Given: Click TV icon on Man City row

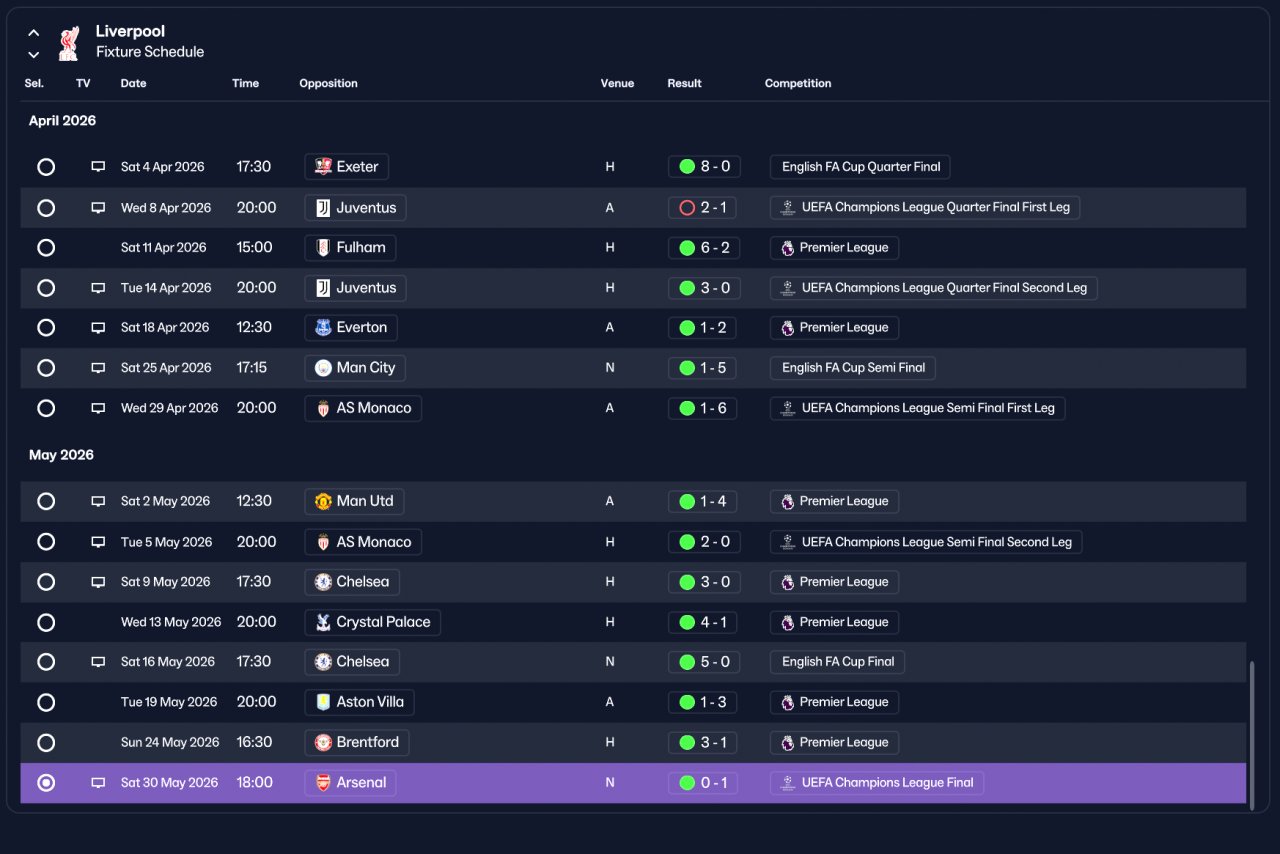Looking at the screenshot, I should [98, 368].
